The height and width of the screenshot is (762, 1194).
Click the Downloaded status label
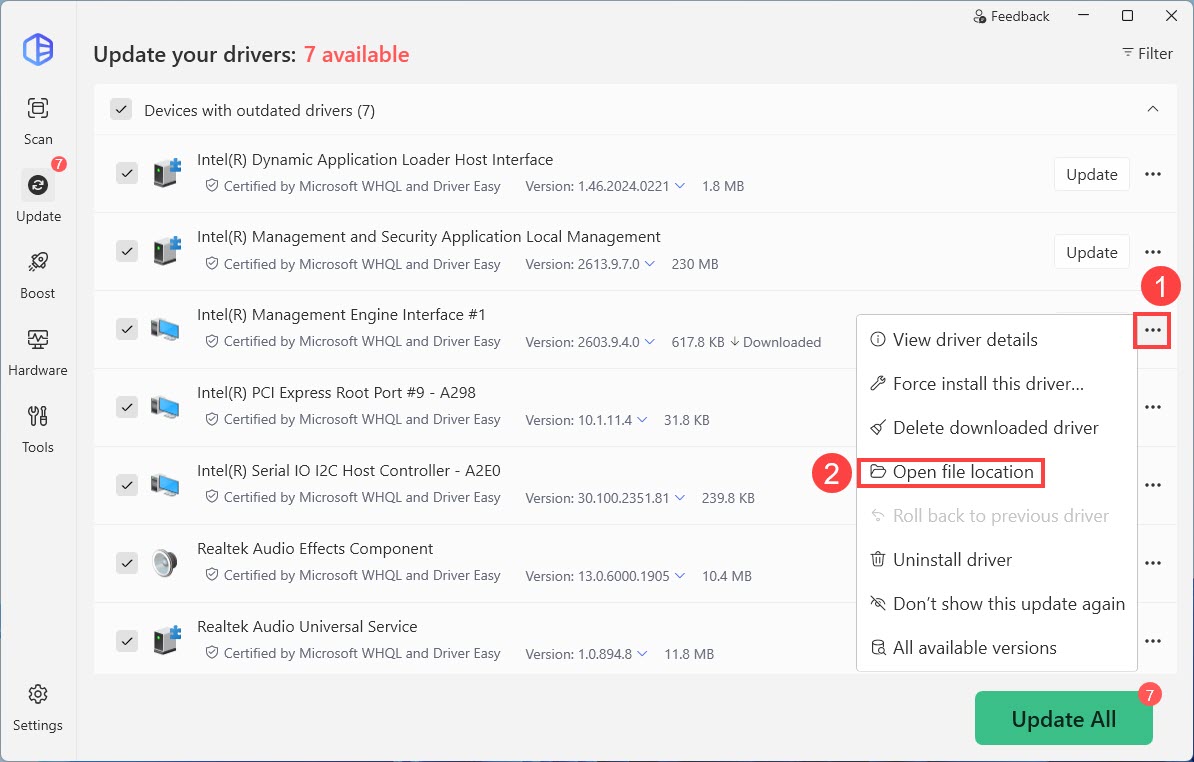(x=775, y=343)
